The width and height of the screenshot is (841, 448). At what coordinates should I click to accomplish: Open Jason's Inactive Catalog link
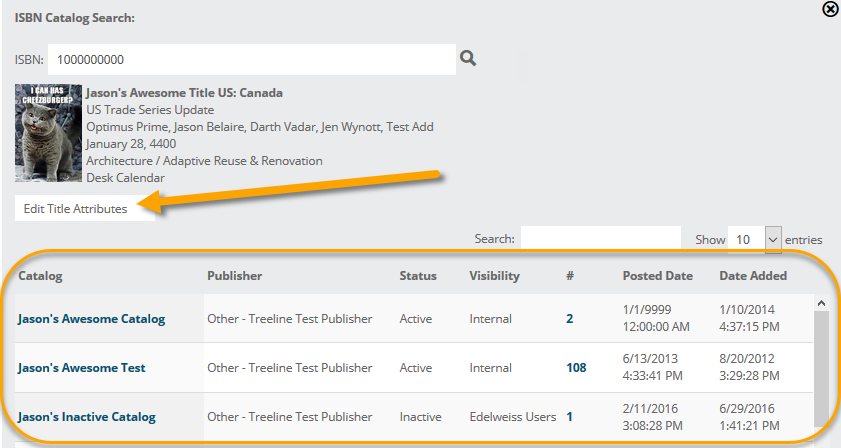(x=86, y=416)
